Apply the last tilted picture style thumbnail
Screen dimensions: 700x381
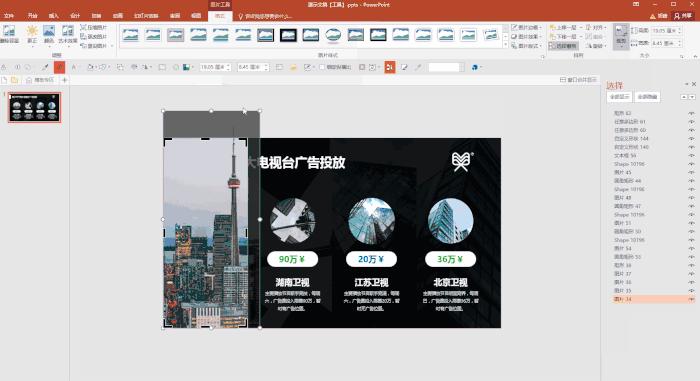491,35
